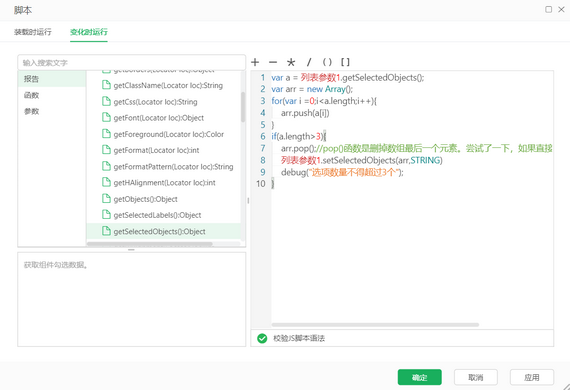Select the 参数 category

point(52,111)
